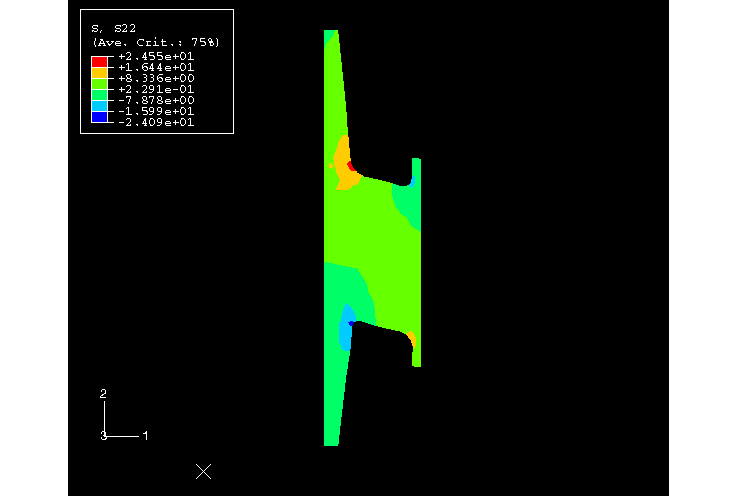
Task: Click the white X marker
Action: (203, 471)
